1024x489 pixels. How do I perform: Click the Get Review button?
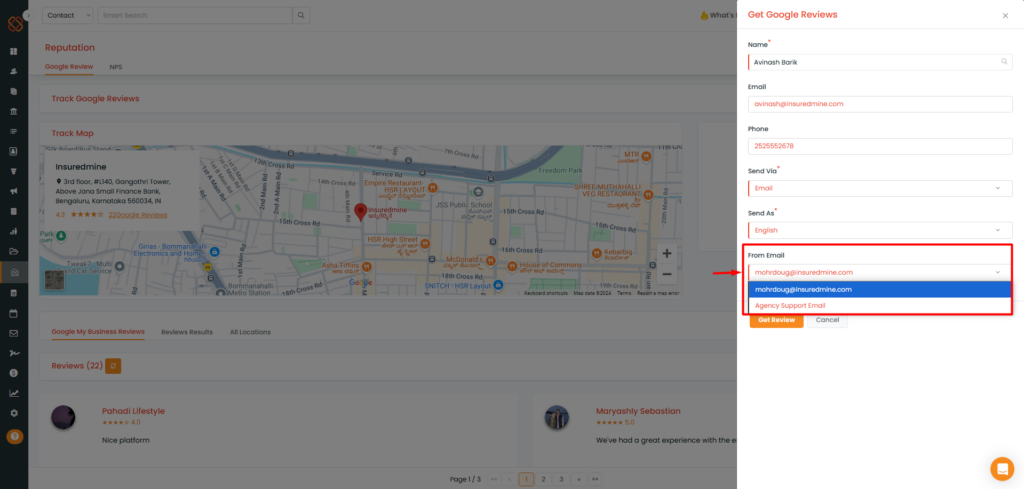click(776, 320)
